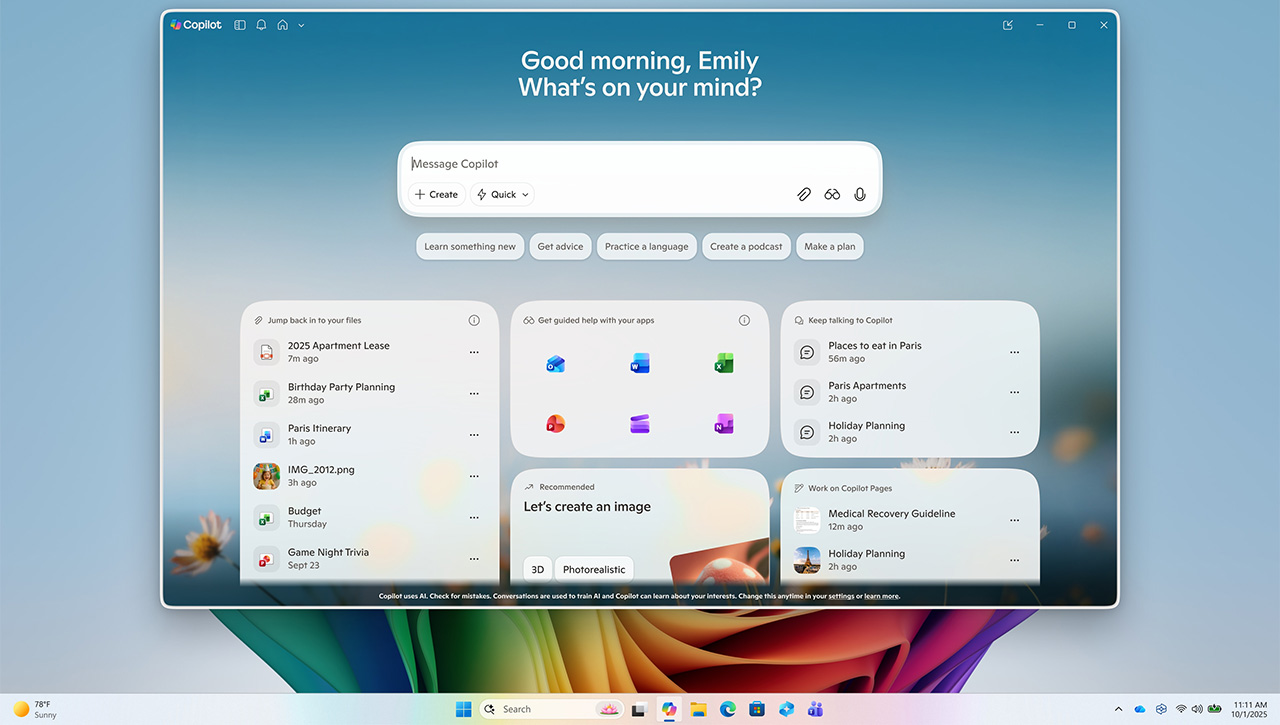Choose the 'Practice a language' chip
The width and height of the screenshot is (1280, 725).
[647, 247]
